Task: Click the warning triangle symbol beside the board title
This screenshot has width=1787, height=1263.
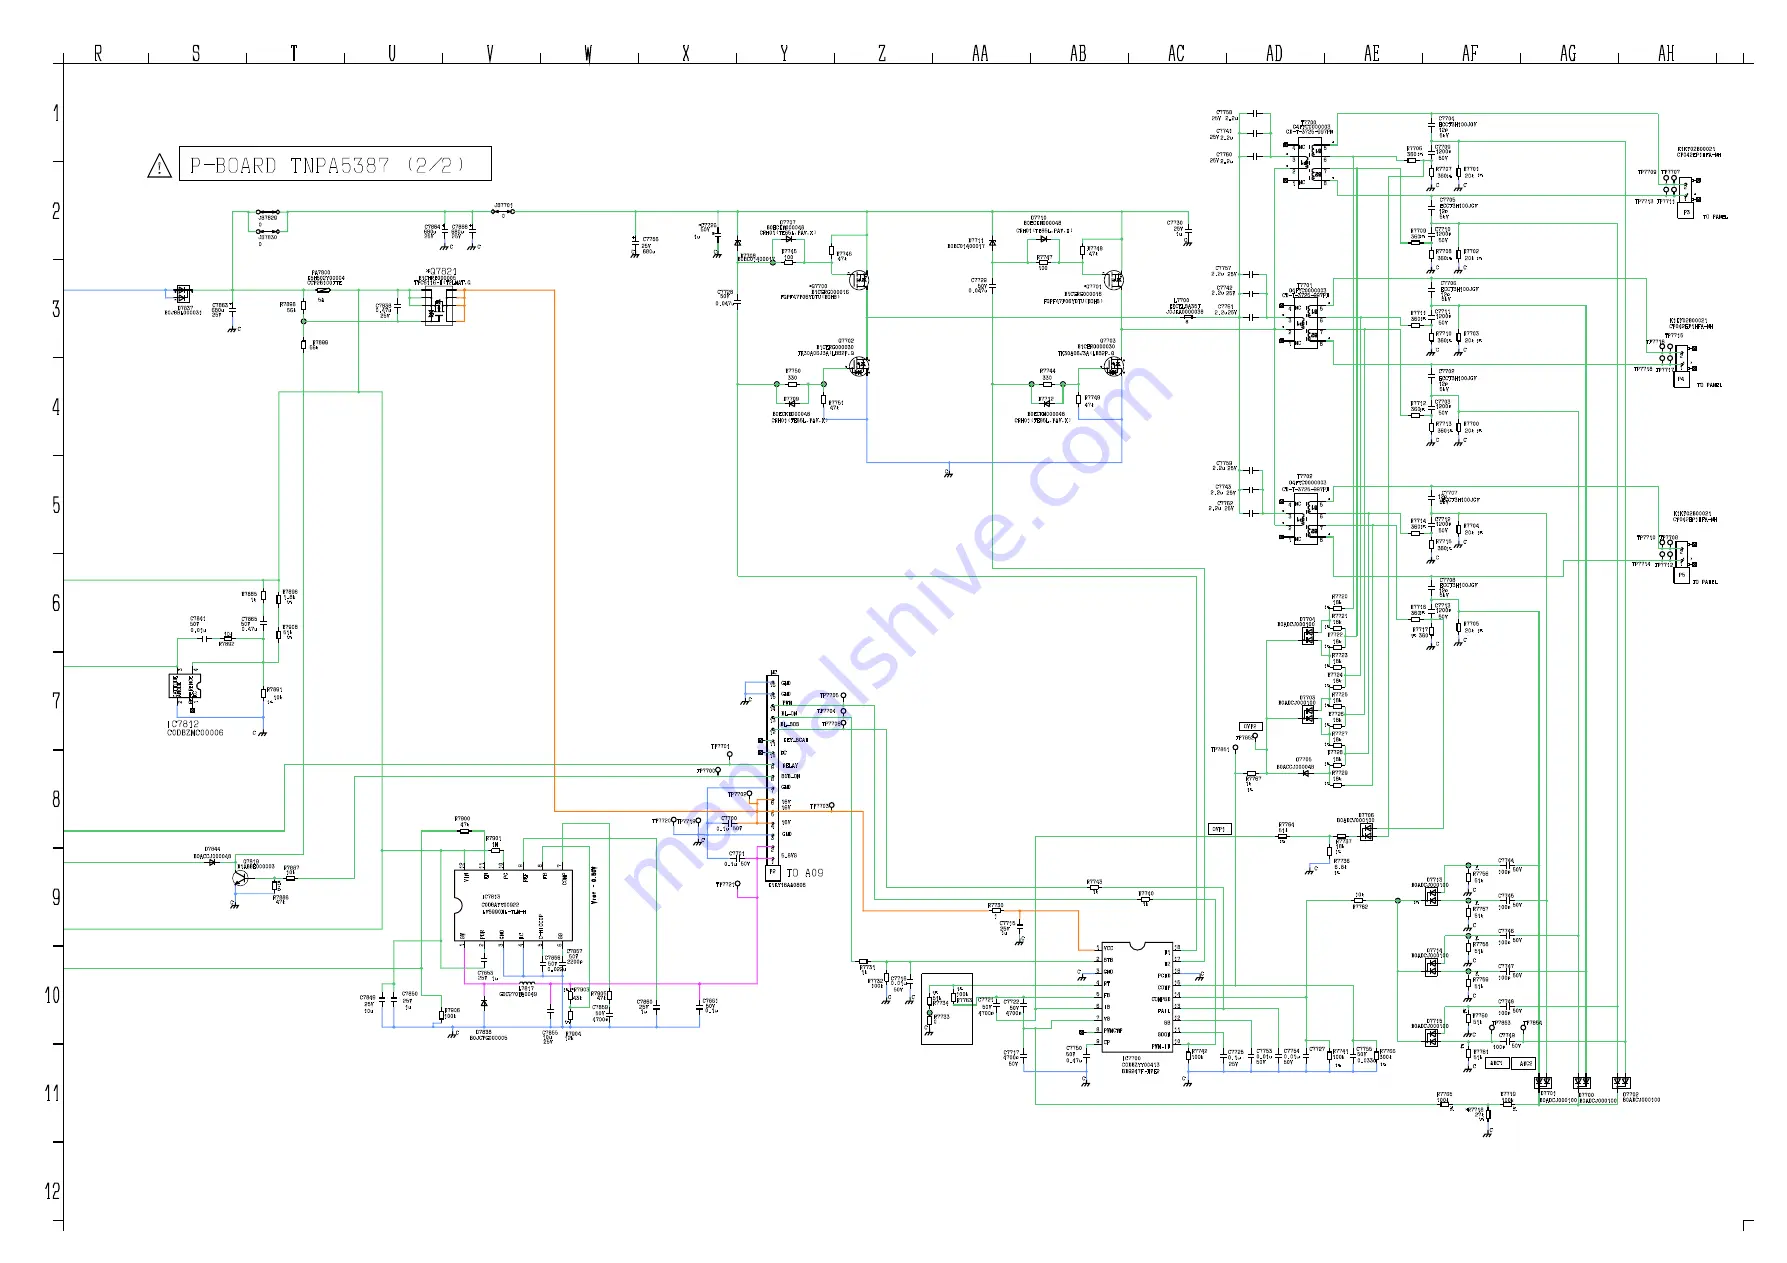Action: [159, 166]
